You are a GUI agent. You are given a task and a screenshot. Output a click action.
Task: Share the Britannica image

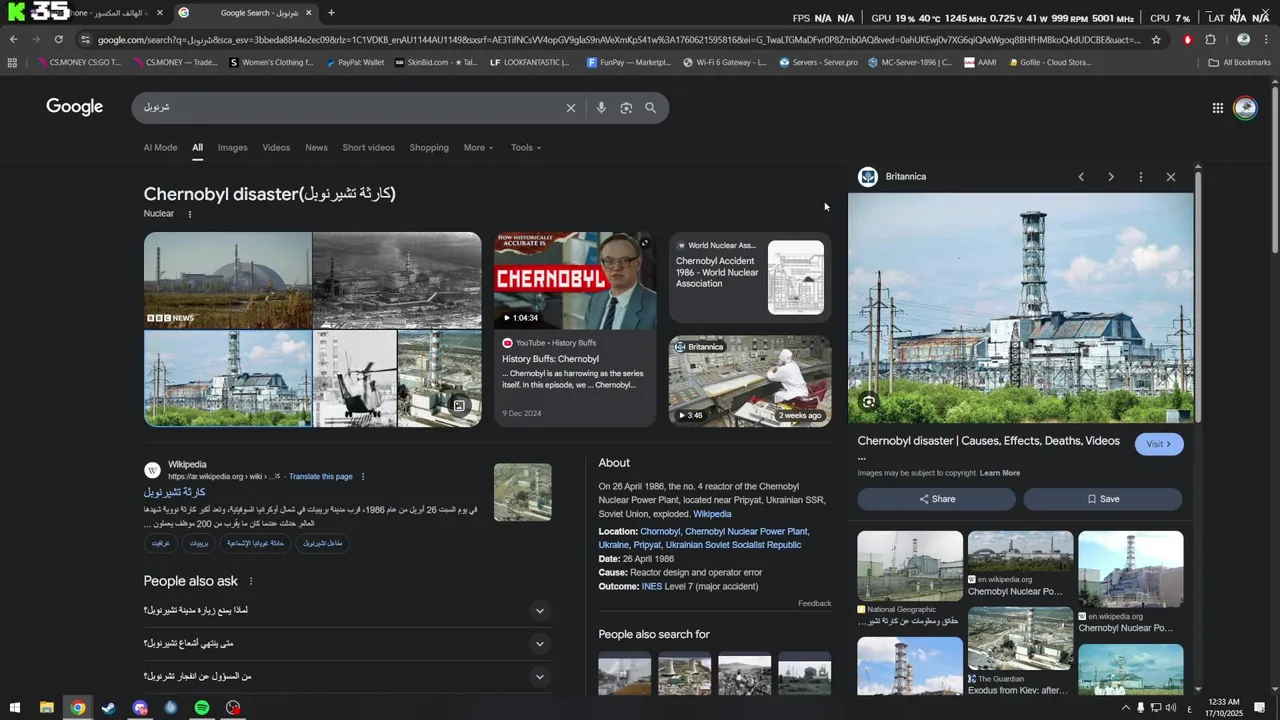pyautogui.click(x=936, y=499)
